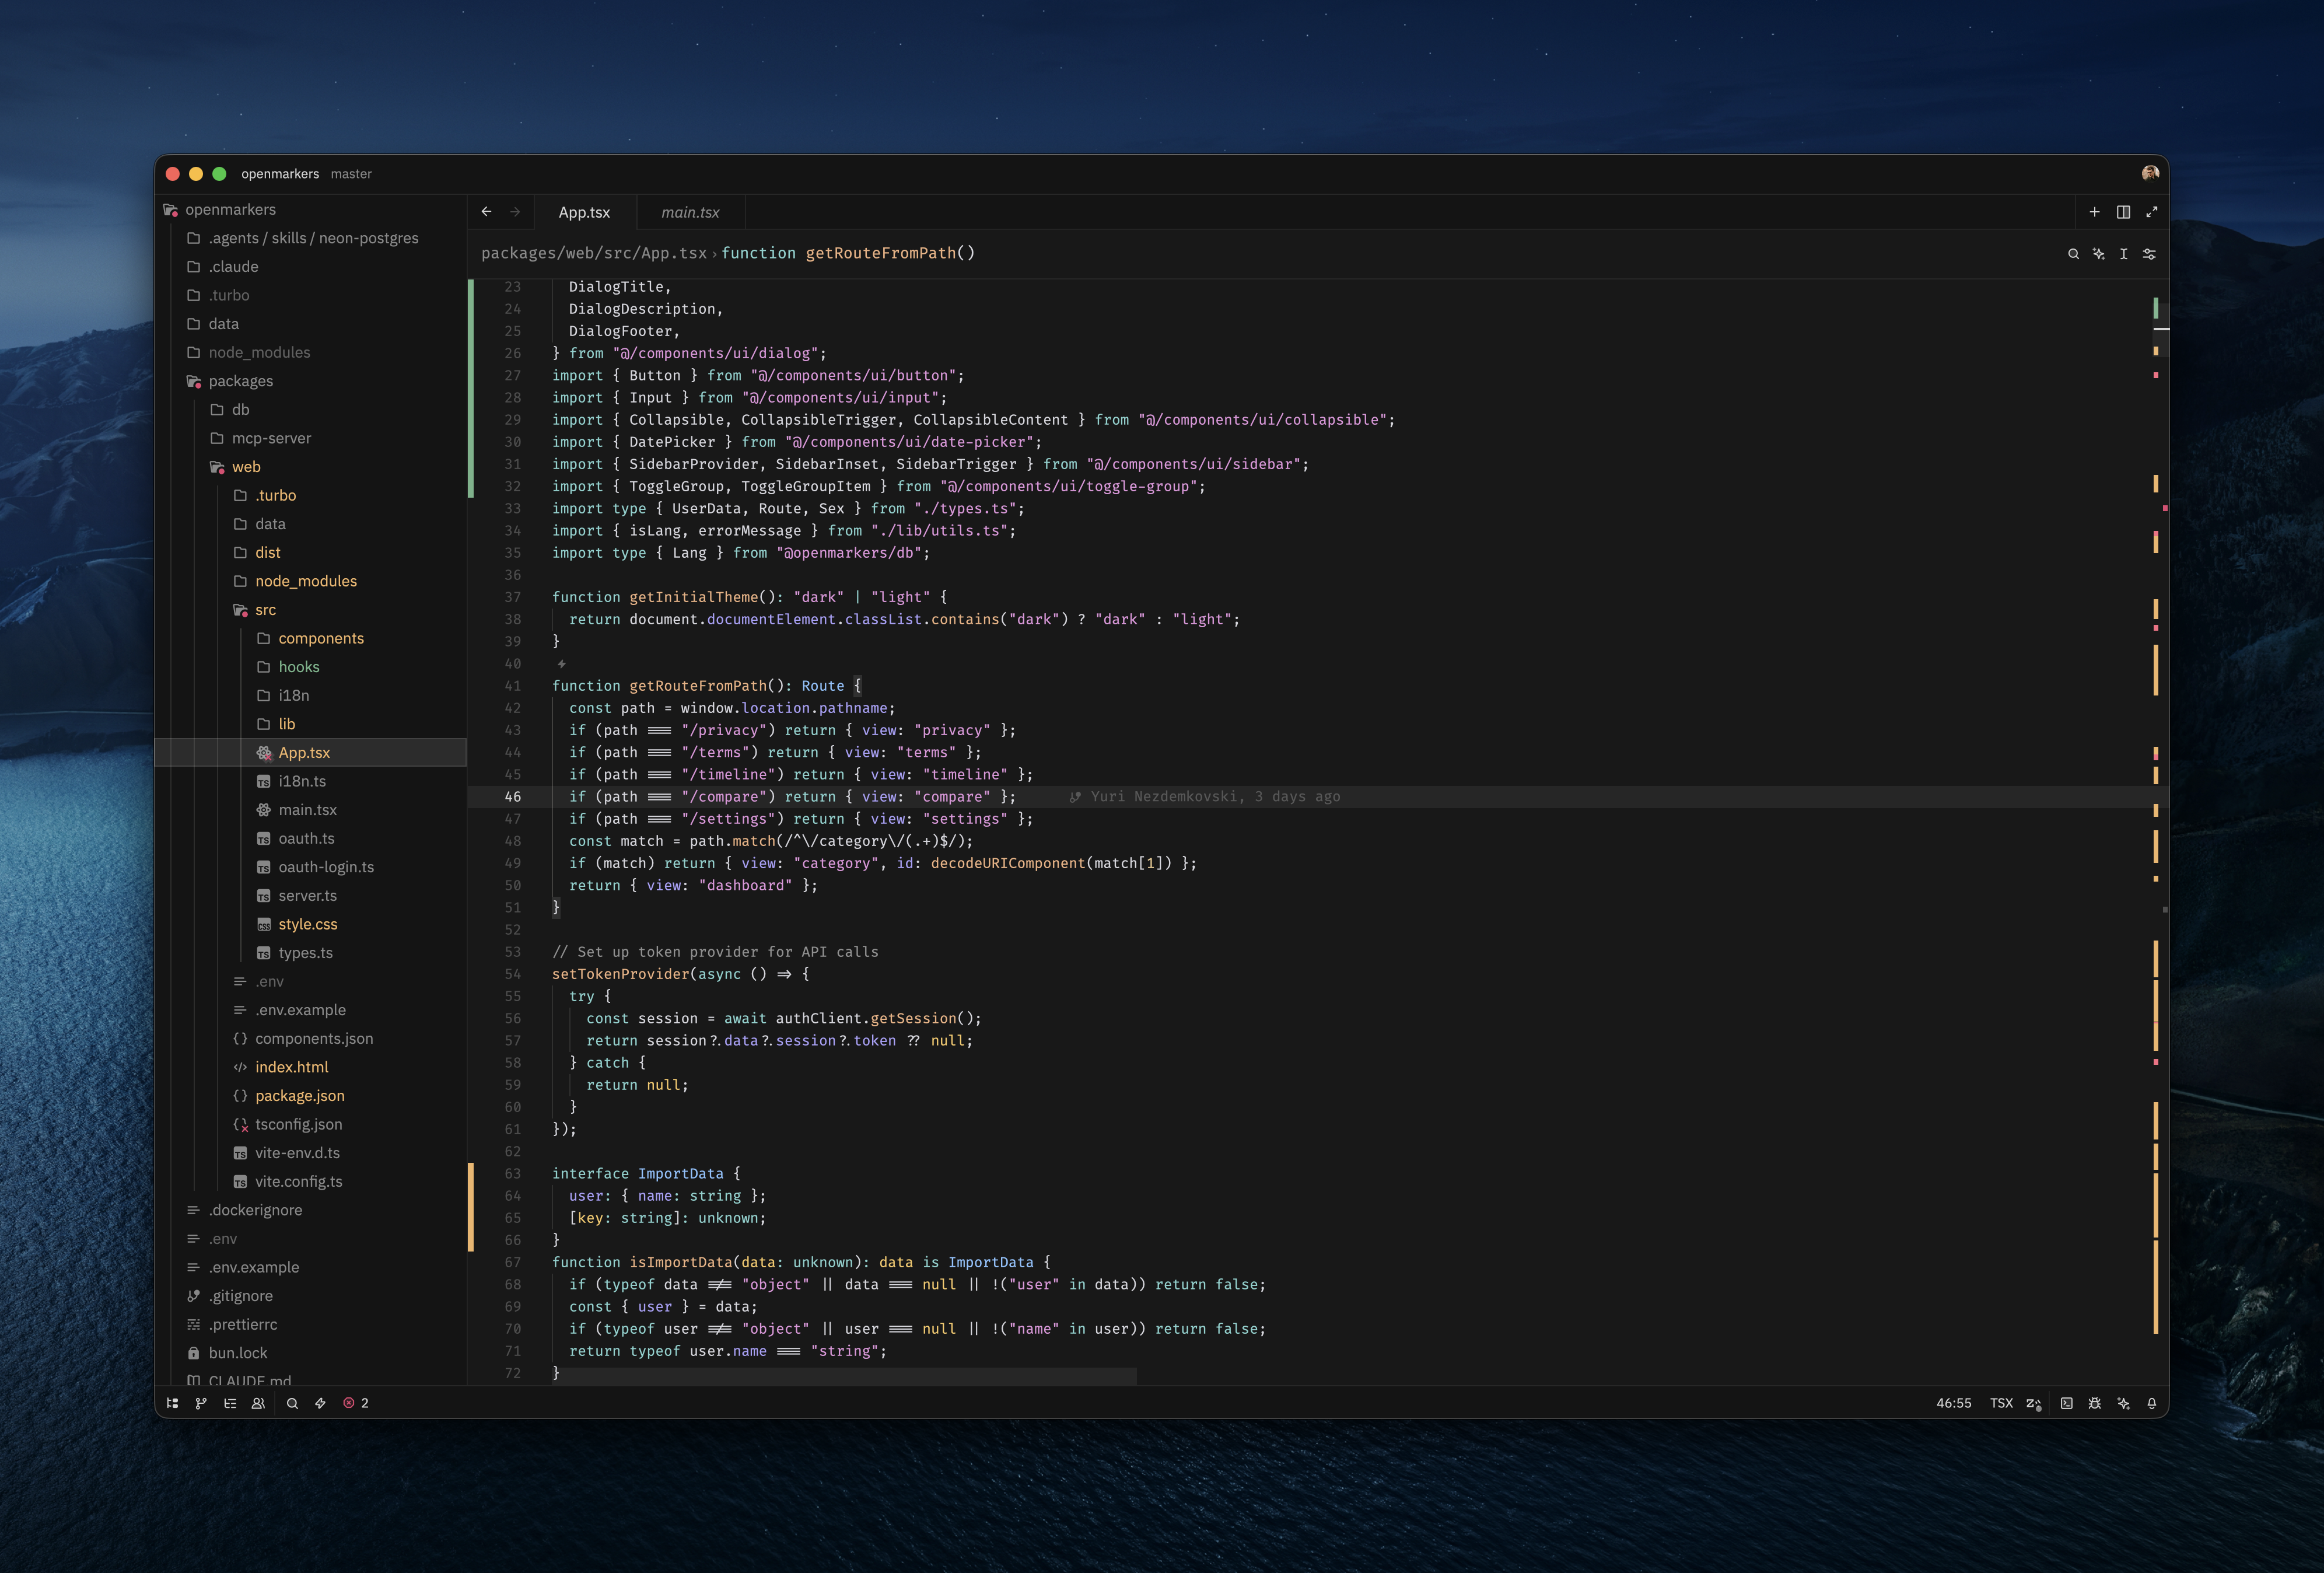Go back with the left arrow

coord(486,212)
